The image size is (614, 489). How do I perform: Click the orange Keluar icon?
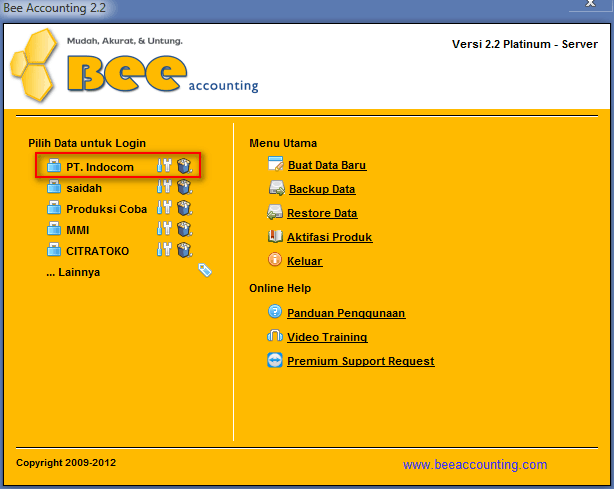[275, 260]
